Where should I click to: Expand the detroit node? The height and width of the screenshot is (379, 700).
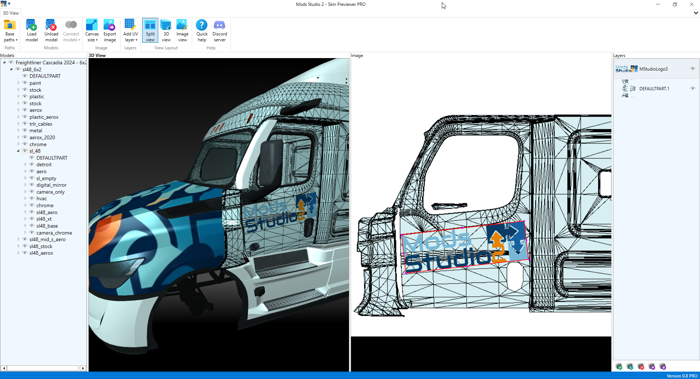(25, 165)
